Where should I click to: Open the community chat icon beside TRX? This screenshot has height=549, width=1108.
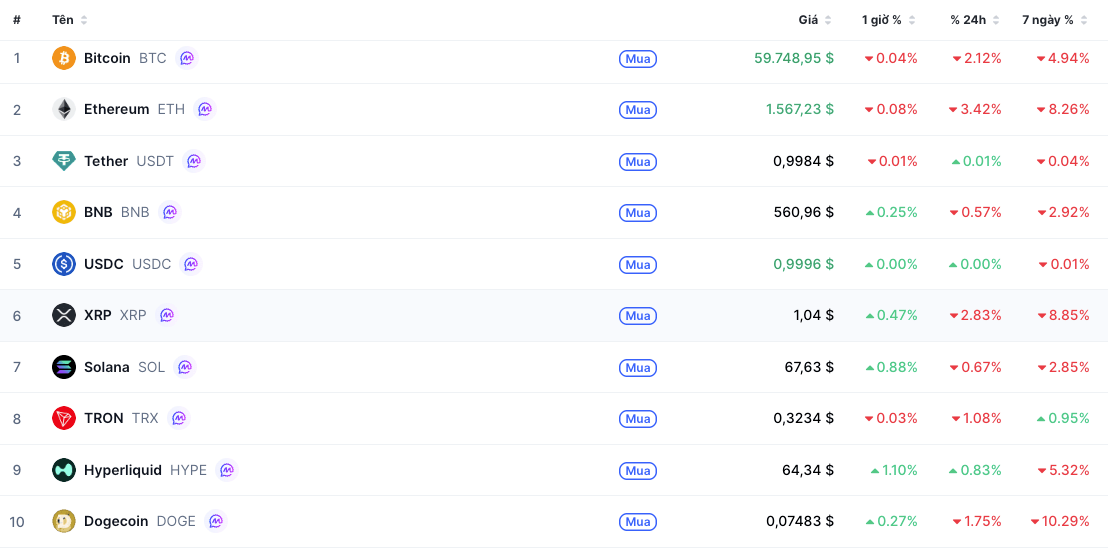coord(179,418)
